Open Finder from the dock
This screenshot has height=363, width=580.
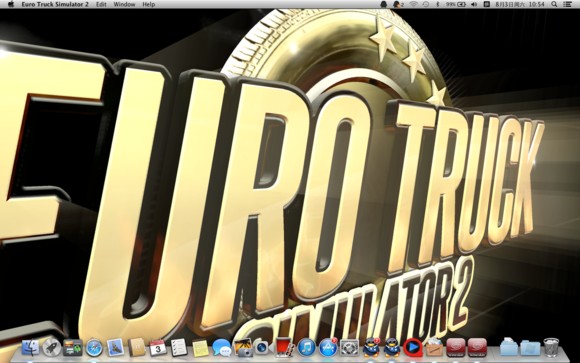point(30,347)
